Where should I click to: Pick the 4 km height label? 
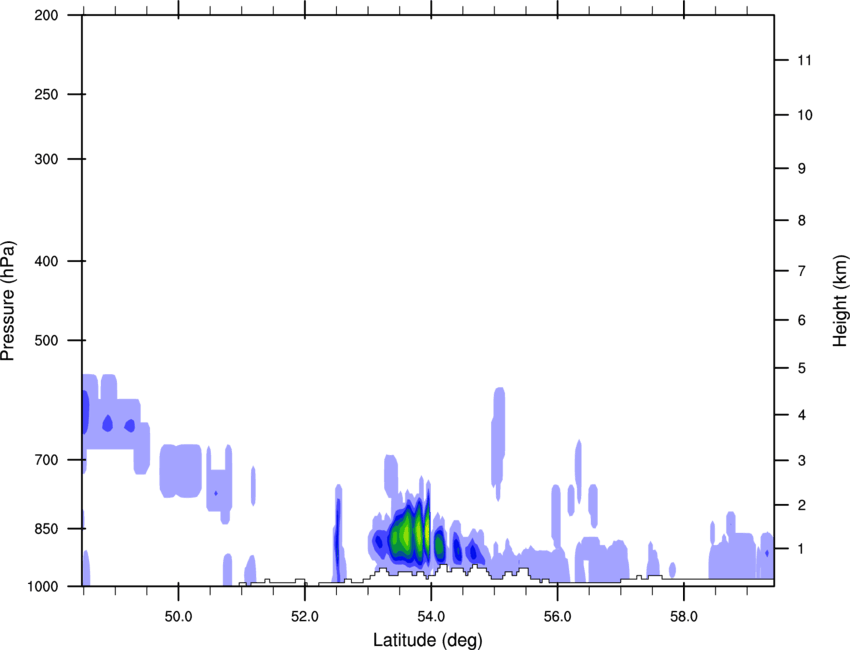point(801,415)
